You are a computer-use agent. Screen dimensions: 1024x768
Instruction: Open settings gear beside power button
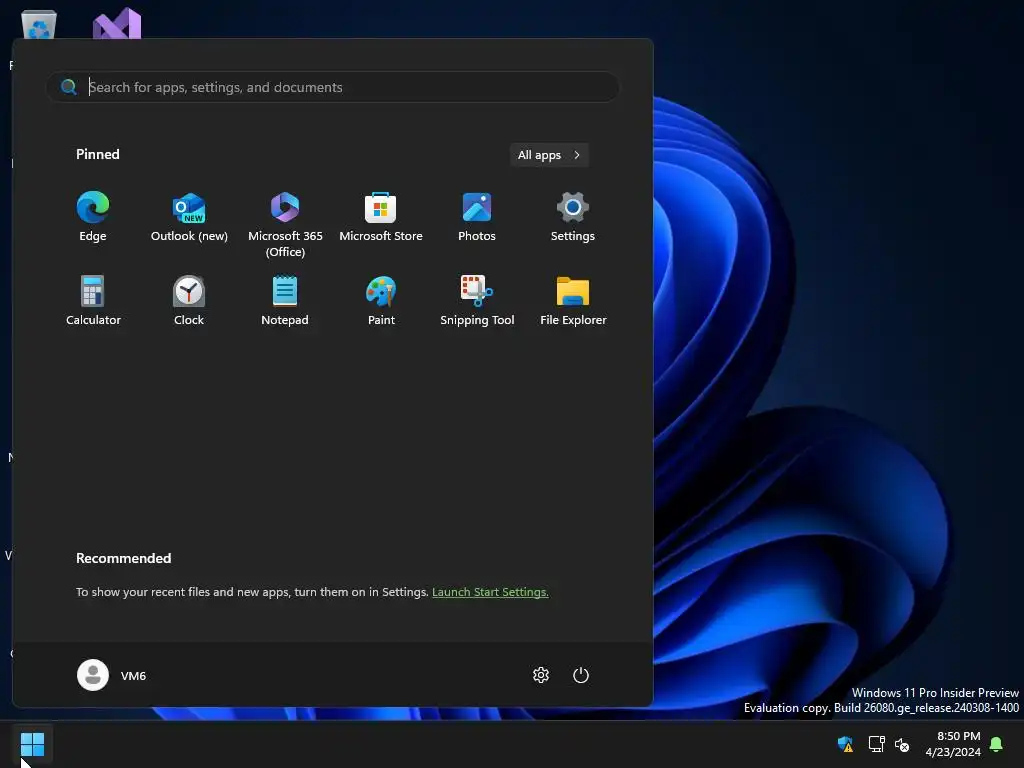[x=541, y=675]
